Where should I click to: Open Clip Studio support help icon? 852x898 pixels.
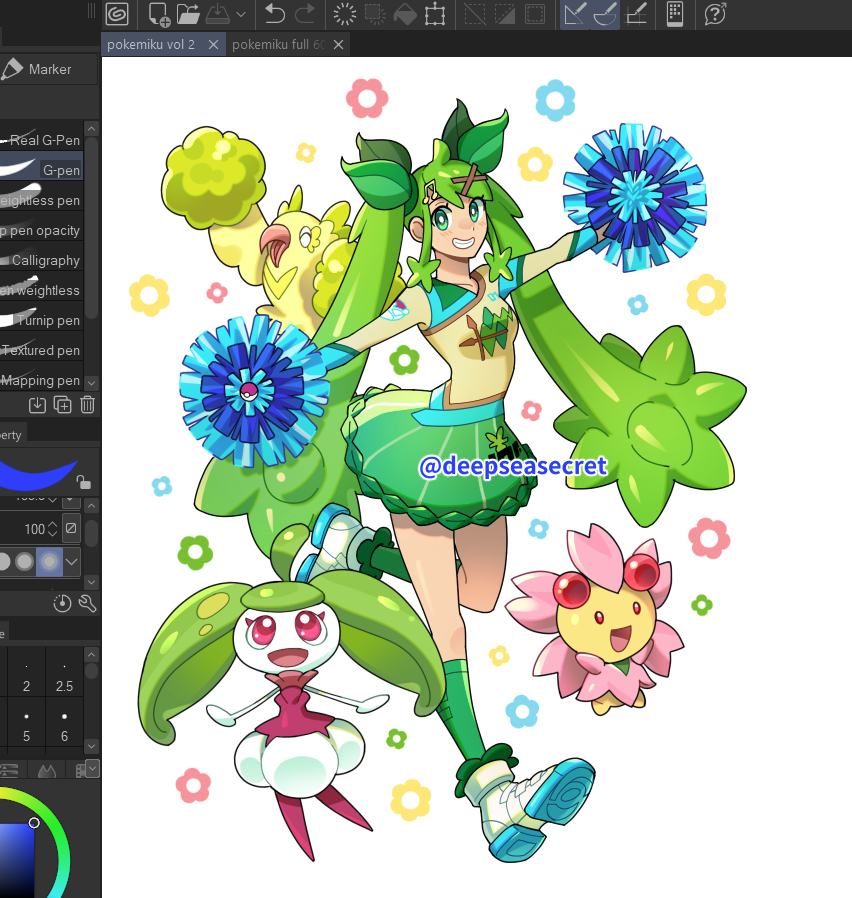[715, 14]
